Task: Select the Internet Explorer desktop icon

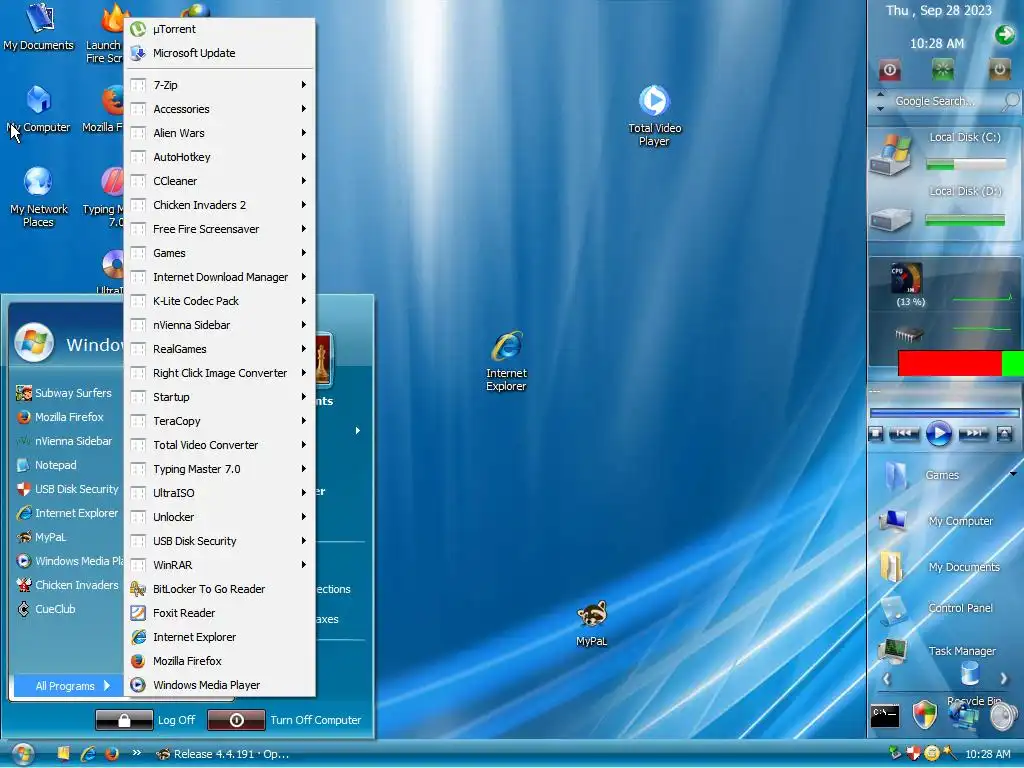Action: coord(506,361)
